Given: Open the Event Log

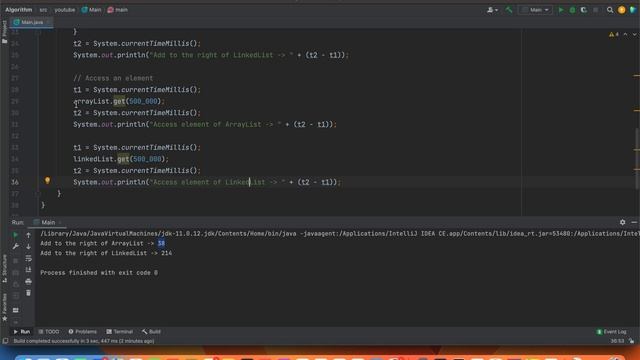Looking at the screenshot, I should tap(611, 331).
